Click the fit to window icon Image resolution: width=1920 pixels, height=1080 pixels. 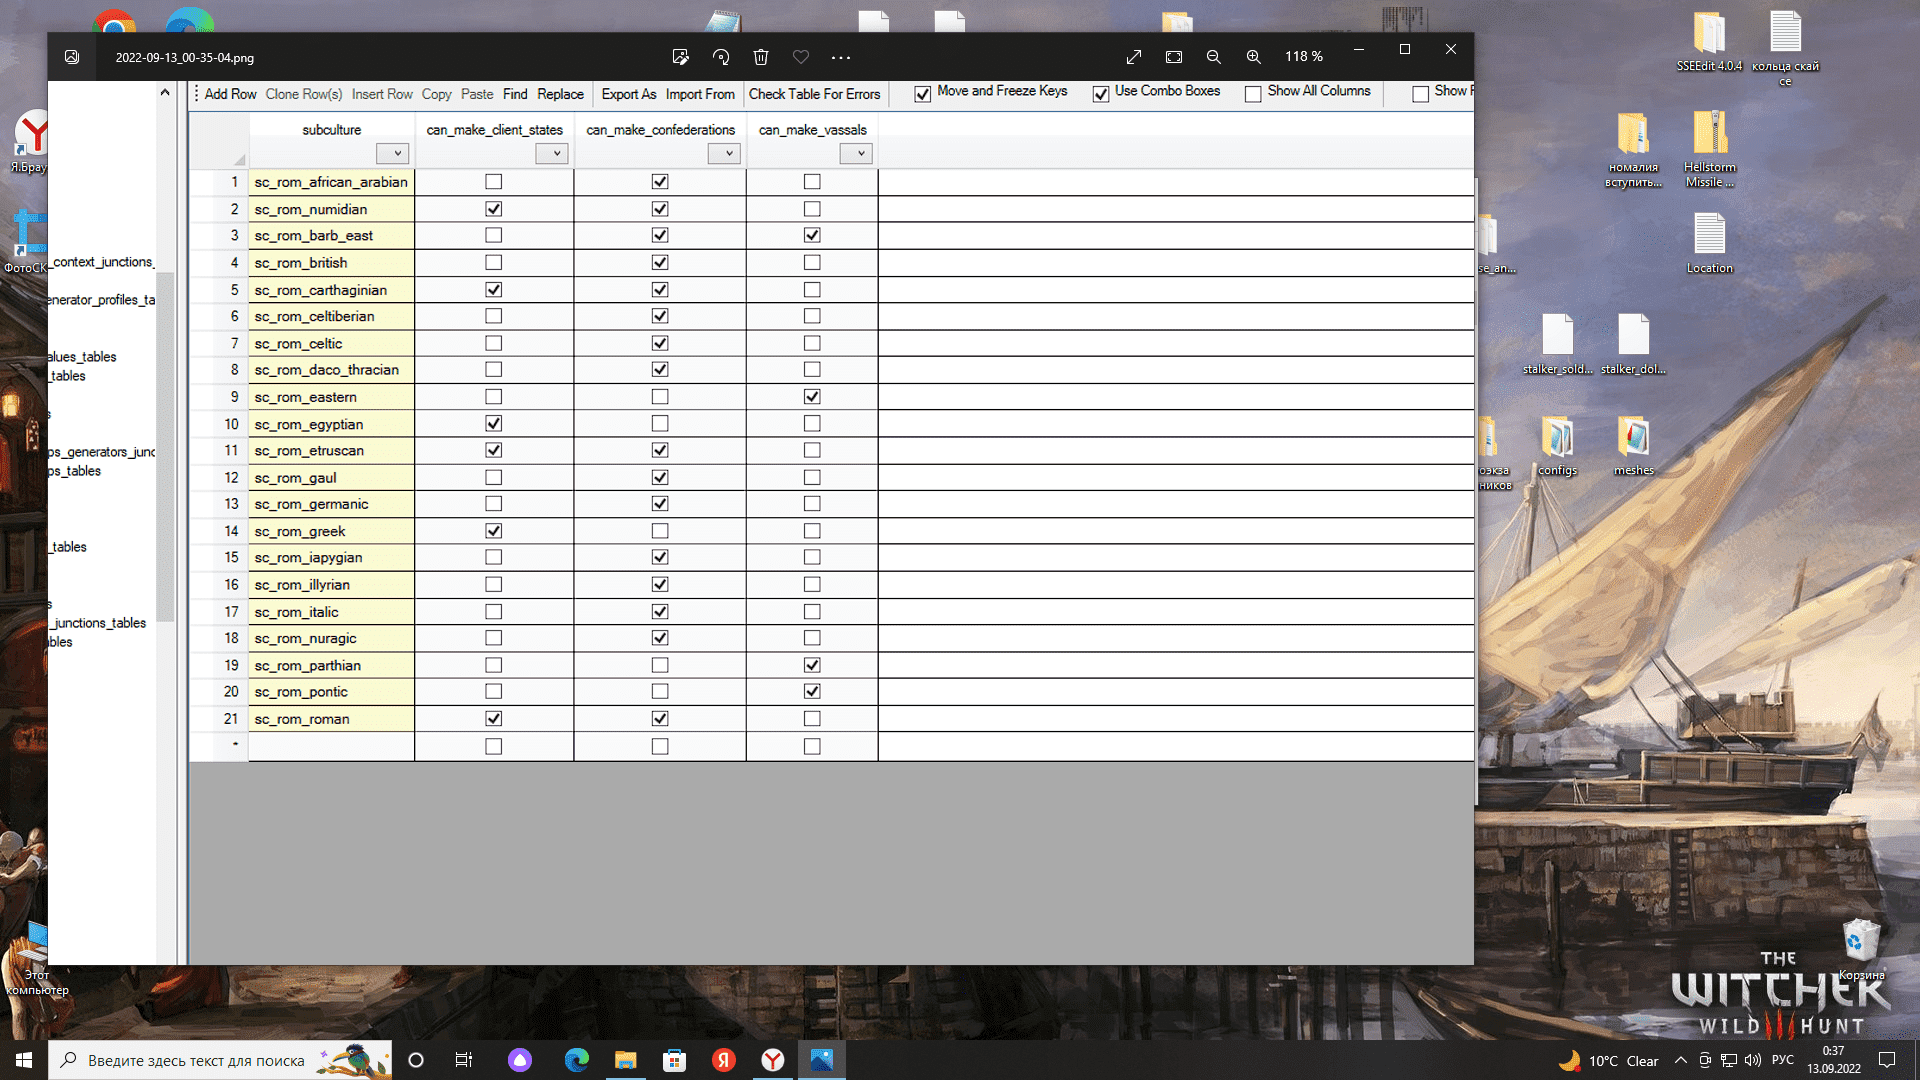tap(1174, 57)
